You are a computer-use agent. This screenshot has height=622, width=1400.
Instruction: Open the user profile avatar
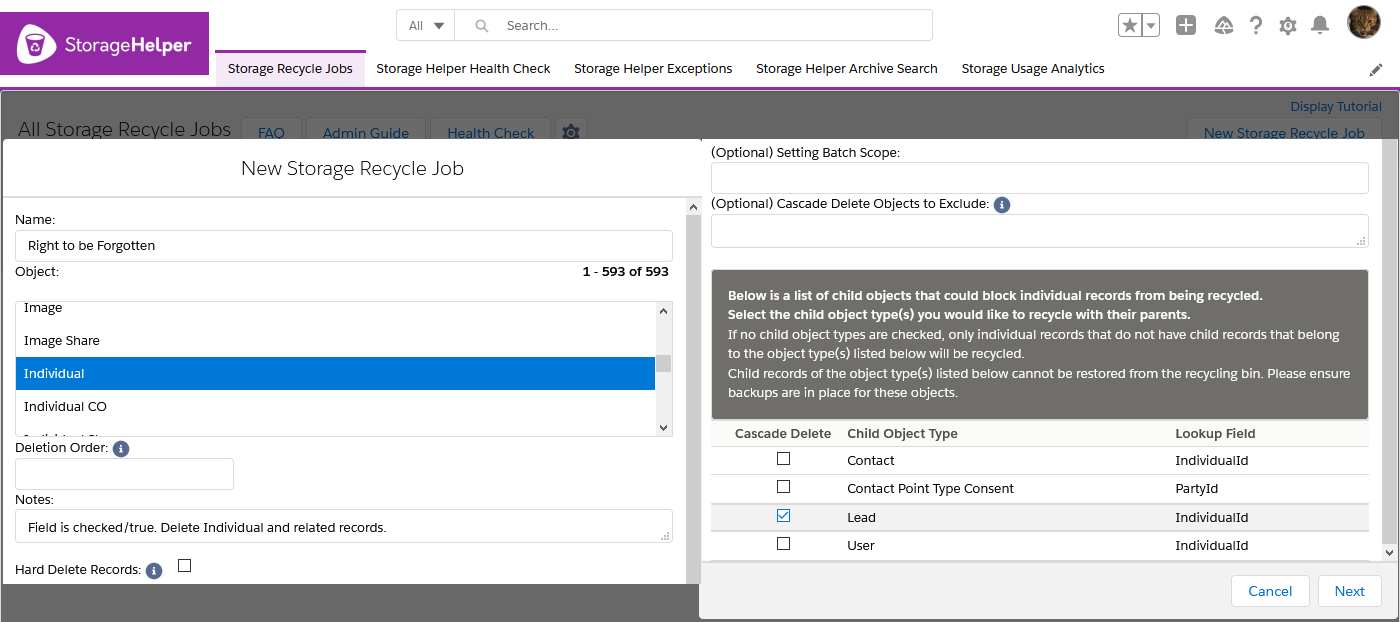pyautogui.click(x=1364, y=23)
